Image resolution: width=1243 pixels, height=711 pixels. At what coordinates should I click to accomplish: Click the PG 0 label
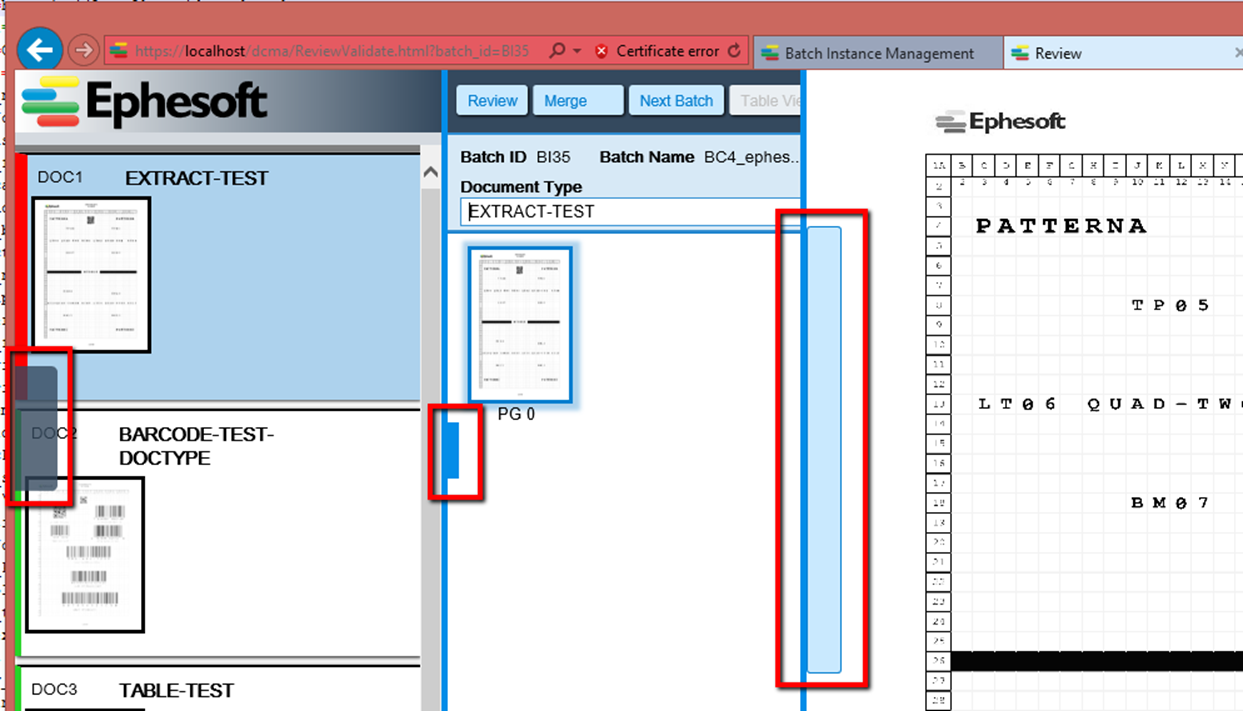click(x=516, y=414)
